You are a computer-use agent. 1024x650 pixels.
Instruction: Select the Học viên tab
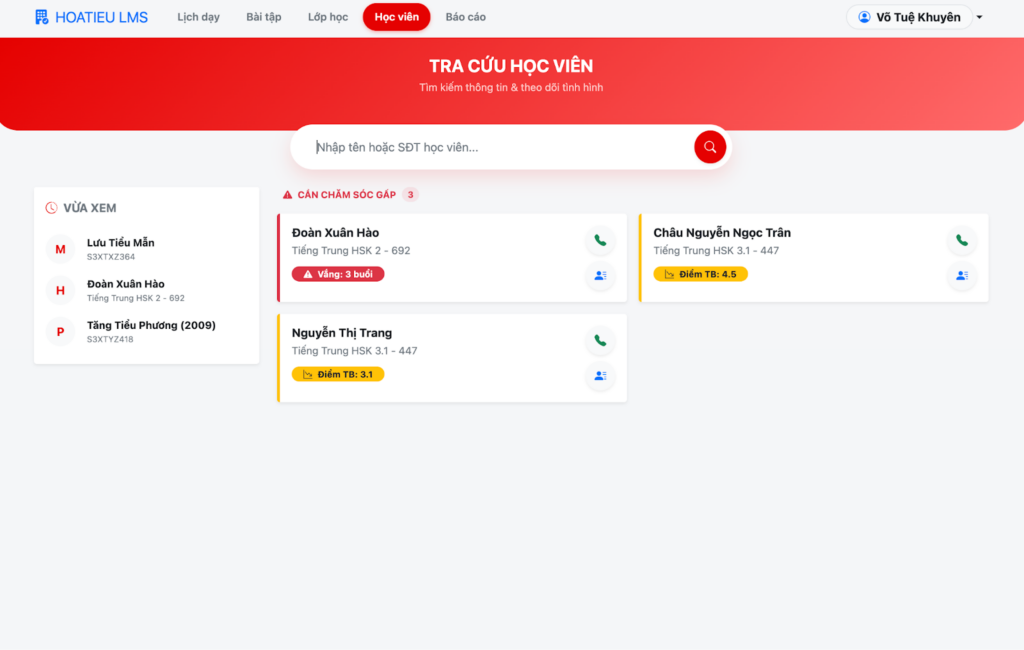click(x=396, y=17)
